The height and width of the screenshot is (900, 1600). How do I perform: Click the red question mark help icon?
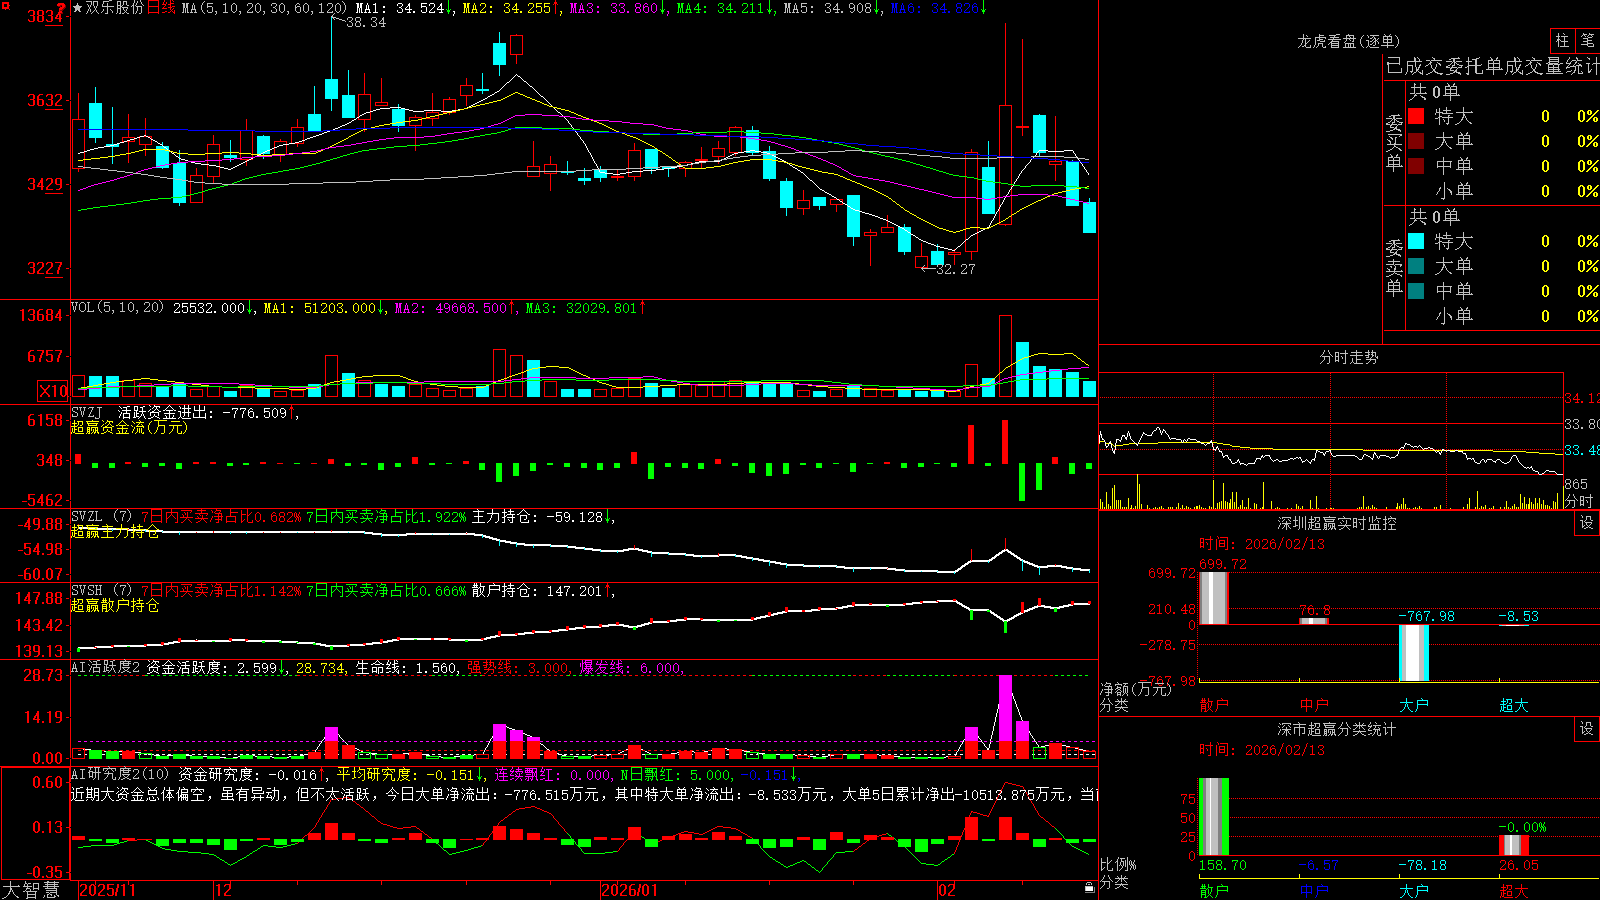(x=61, y=8)
